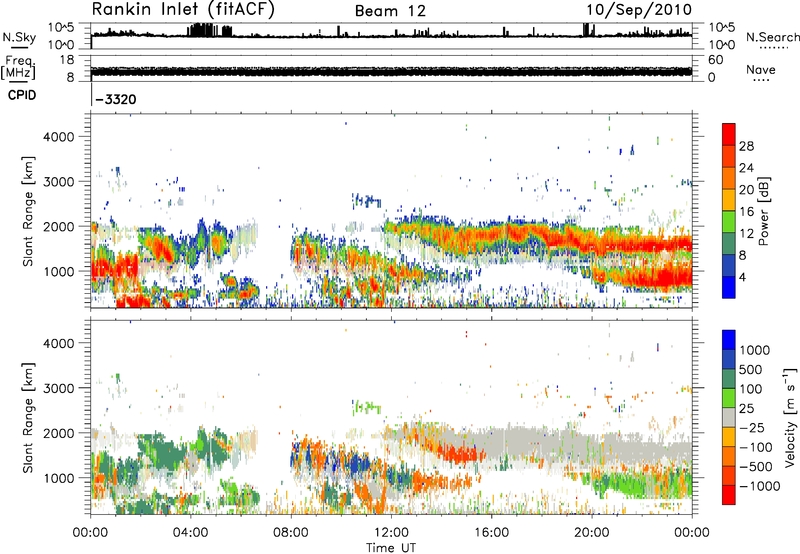The image size is (800, 554).
Task: Click the '4000' tick on the power plot axis
Action: click(59, 137)
